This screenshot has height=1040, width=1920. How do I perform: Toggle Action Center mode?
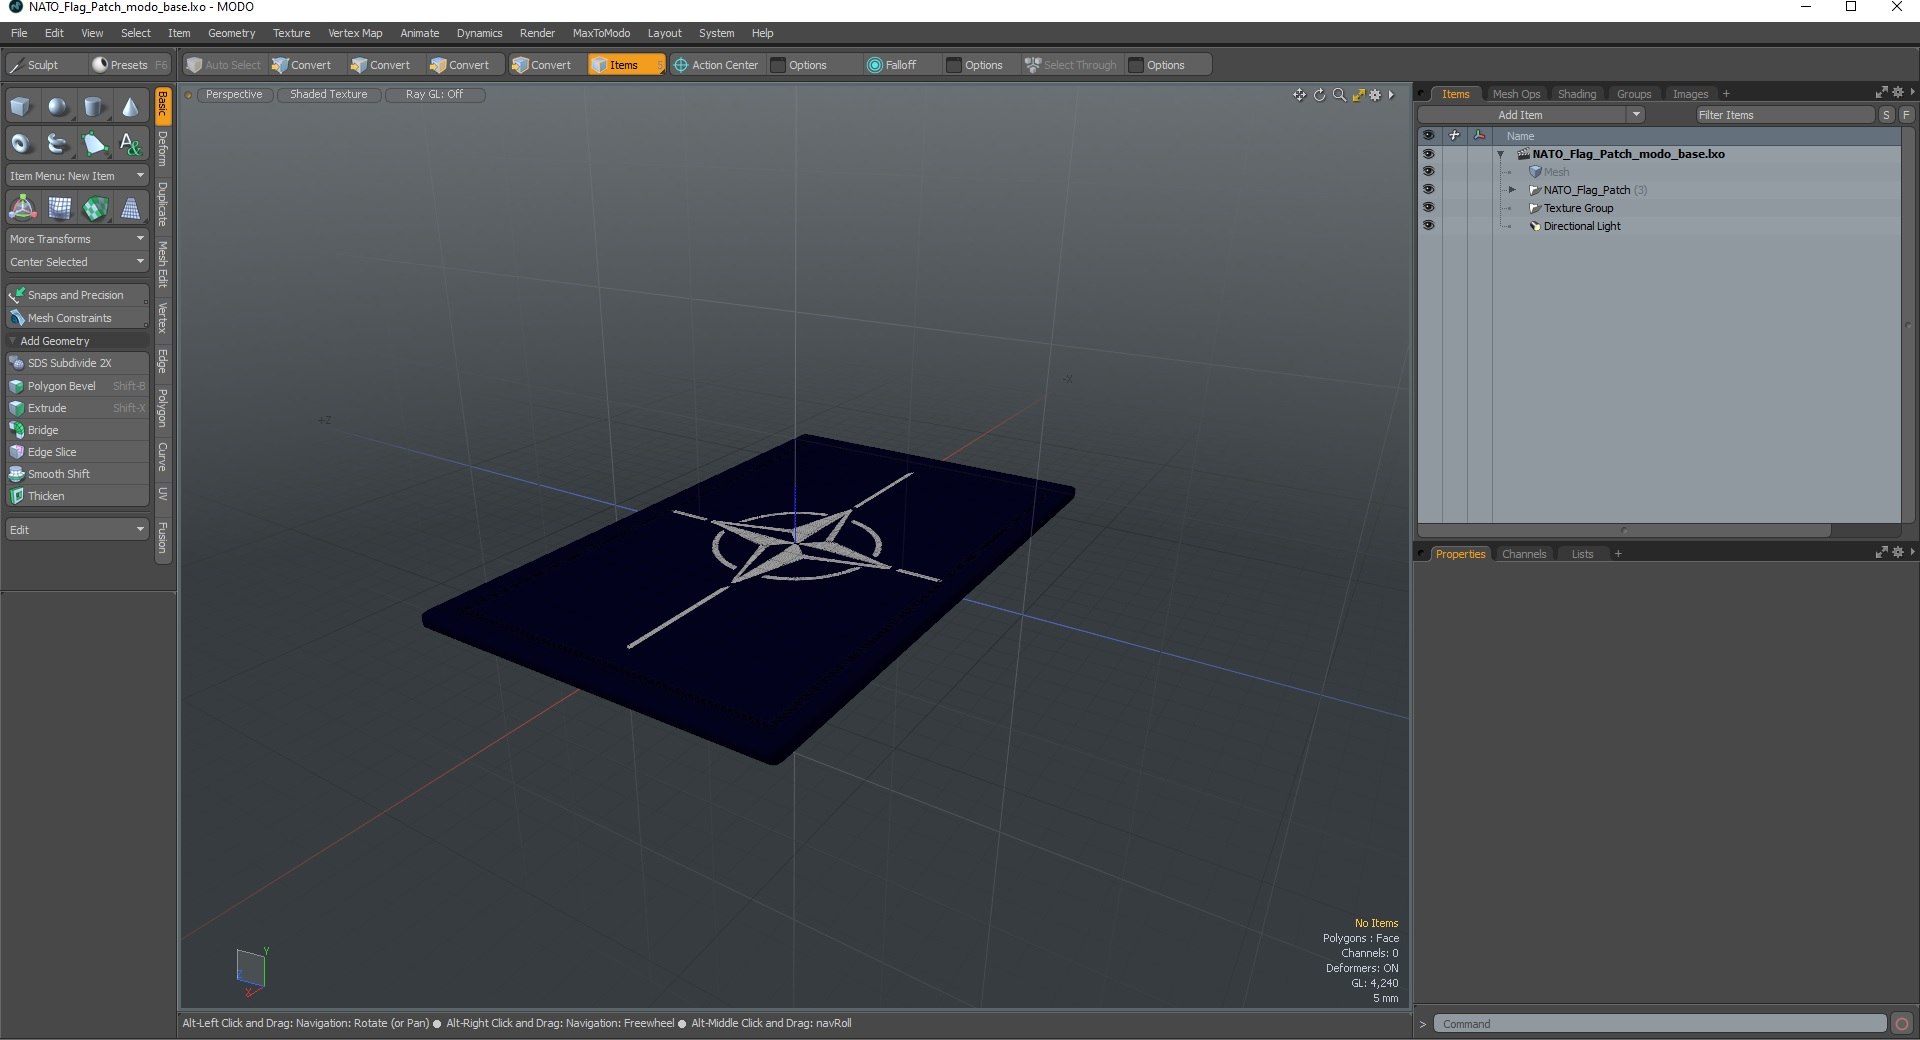[716, 65]
